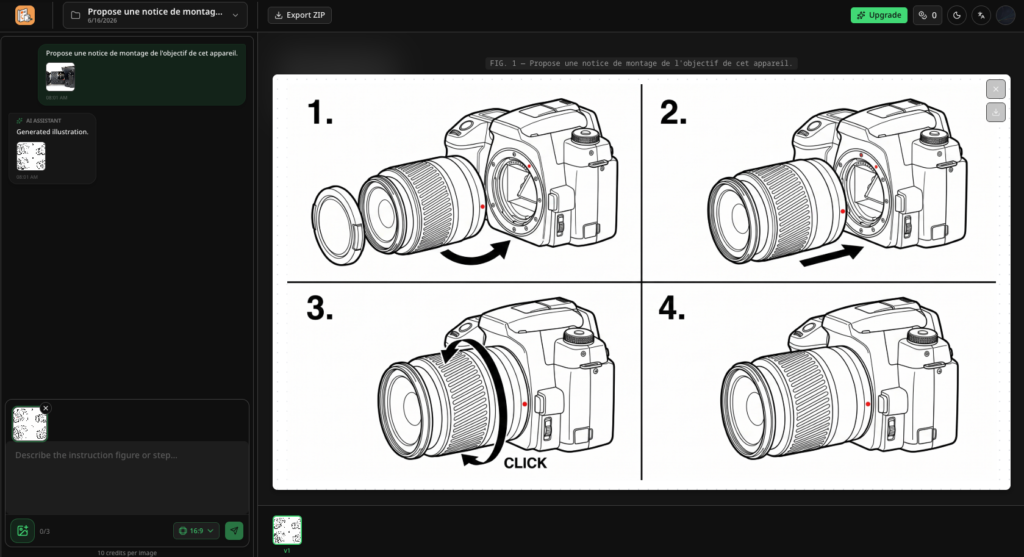Remove the attached image from the prompt
The height and width of the screenshot is (557, 1024).
[x=46, y=408]
